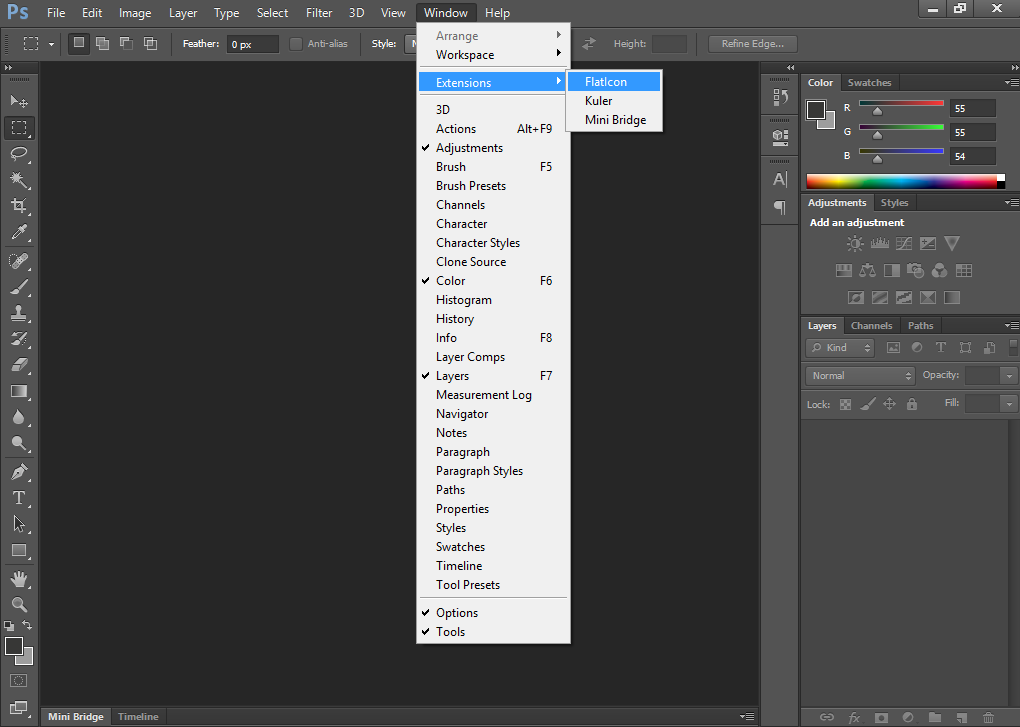The image size is (1020, 727).
Task: Select the Spot Healing Brush tool
Action: point(19,261)
